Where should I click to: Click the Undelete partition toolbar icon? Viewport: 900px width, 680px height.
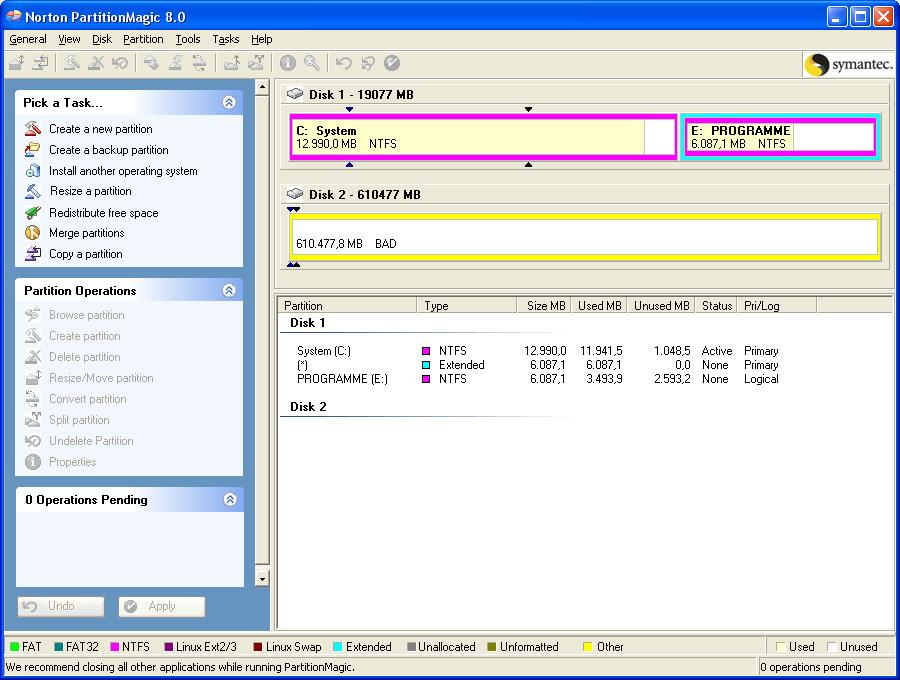point(120,63)
